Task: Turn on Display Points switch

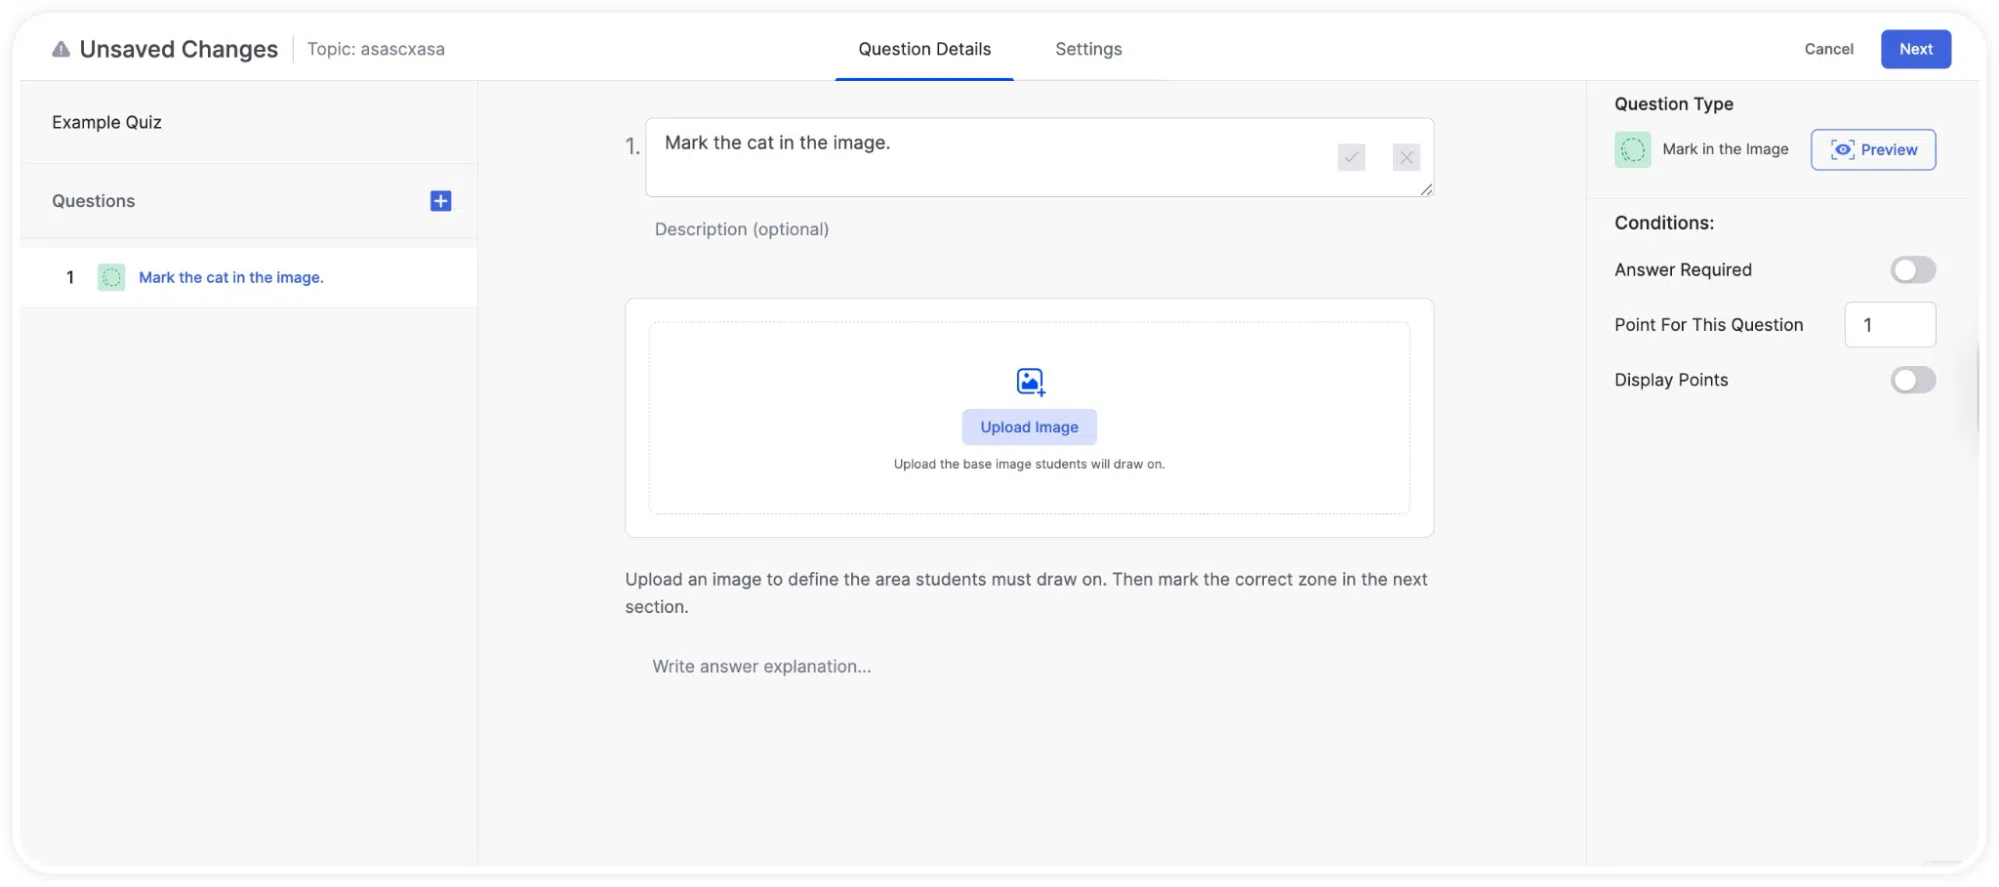Action: (1912, 380)
